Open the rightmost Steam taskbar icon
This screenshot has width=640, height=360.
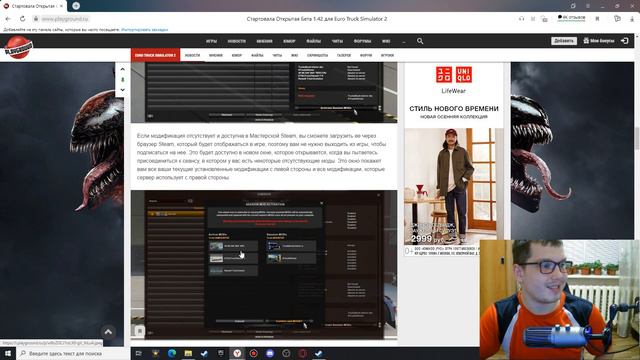(319, 353)
